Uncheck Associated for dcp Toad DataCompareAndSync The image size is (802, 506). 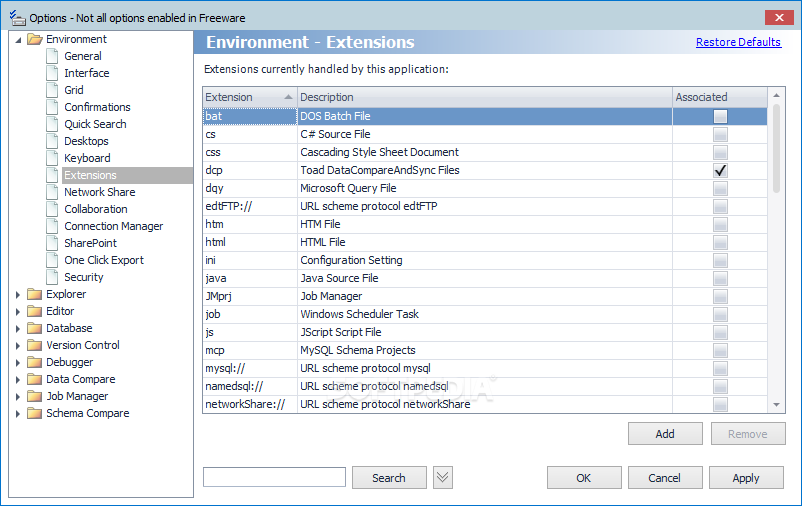point(720,170)
